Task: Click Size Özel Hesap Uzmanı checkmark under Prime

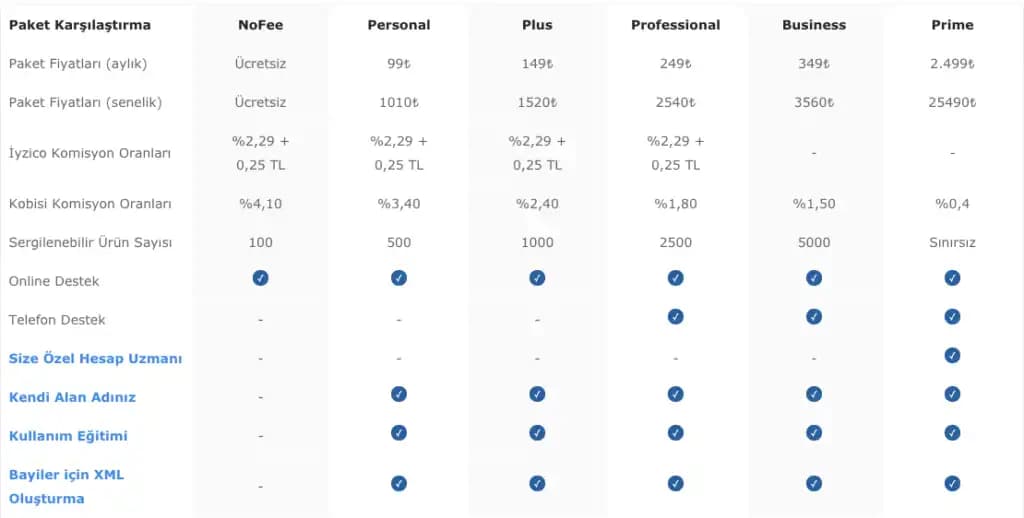Action: pos(952,355)
